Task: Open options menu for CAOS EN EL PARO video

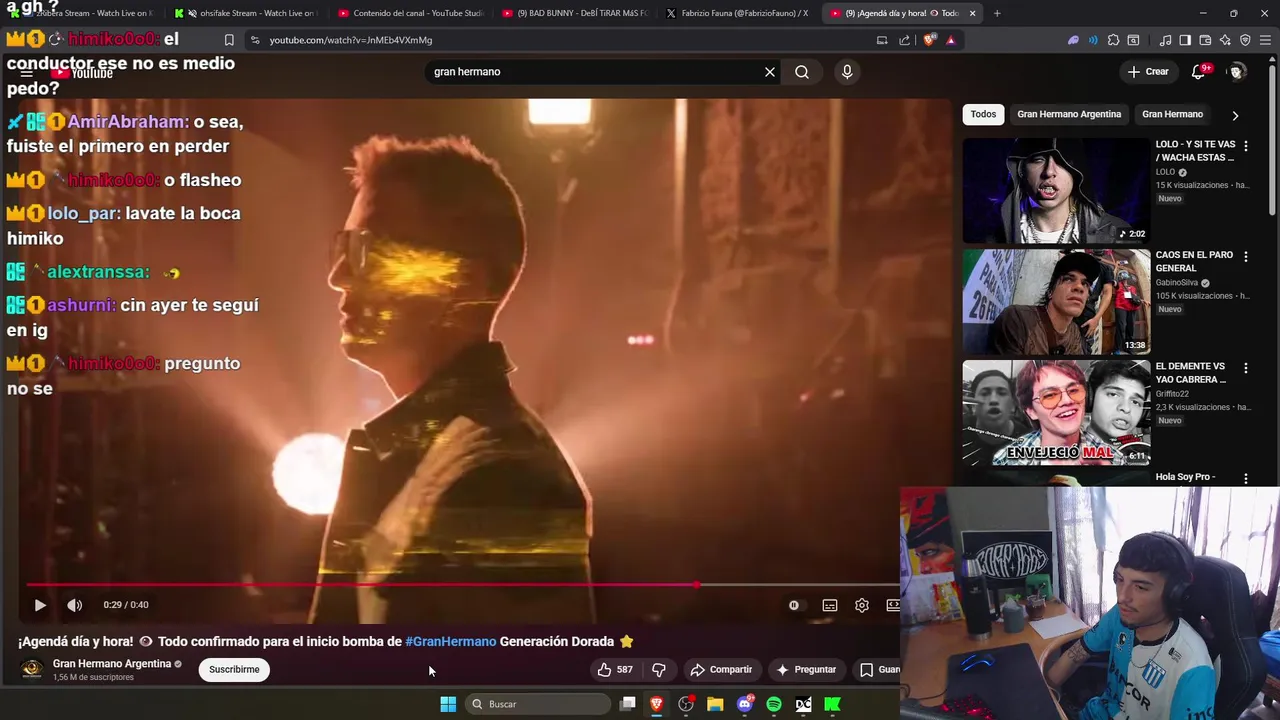Action: pos(1246,257)
